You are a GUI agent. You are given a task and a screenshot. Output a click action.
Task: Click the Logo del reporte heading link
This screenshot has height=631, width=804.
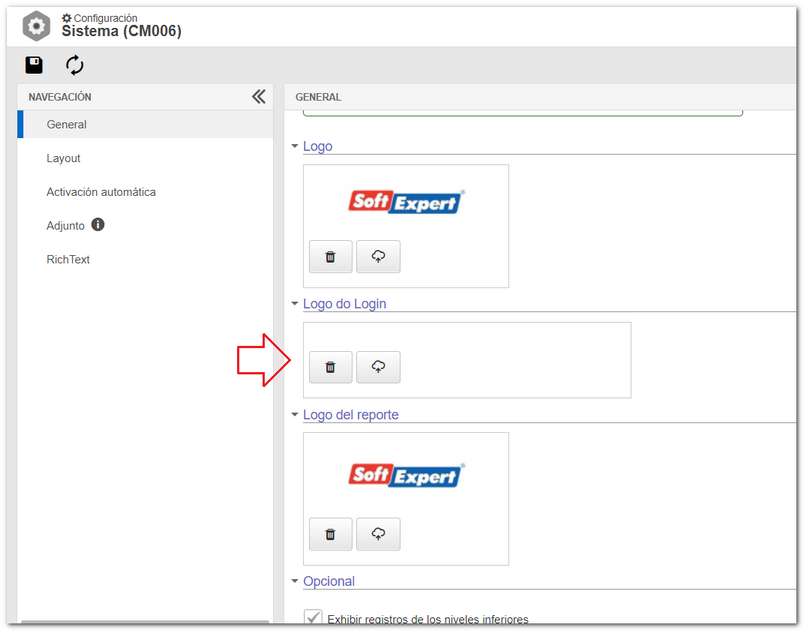tap(351, 415)
